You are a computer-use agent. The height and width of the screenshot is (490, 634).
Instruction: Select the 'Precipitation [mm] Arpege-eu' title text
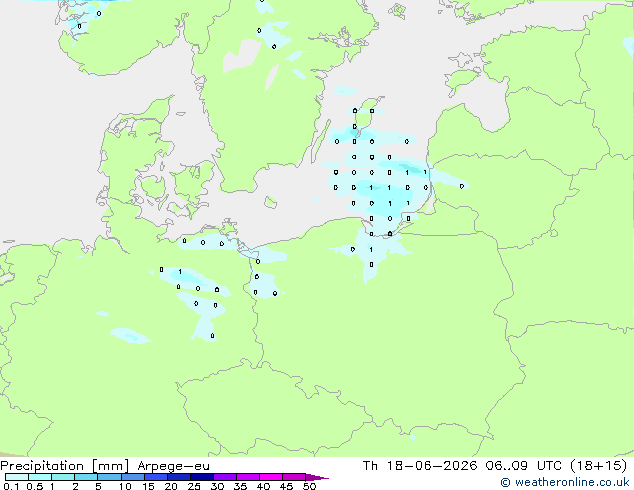pyautogui.click(x=105, y=466)
